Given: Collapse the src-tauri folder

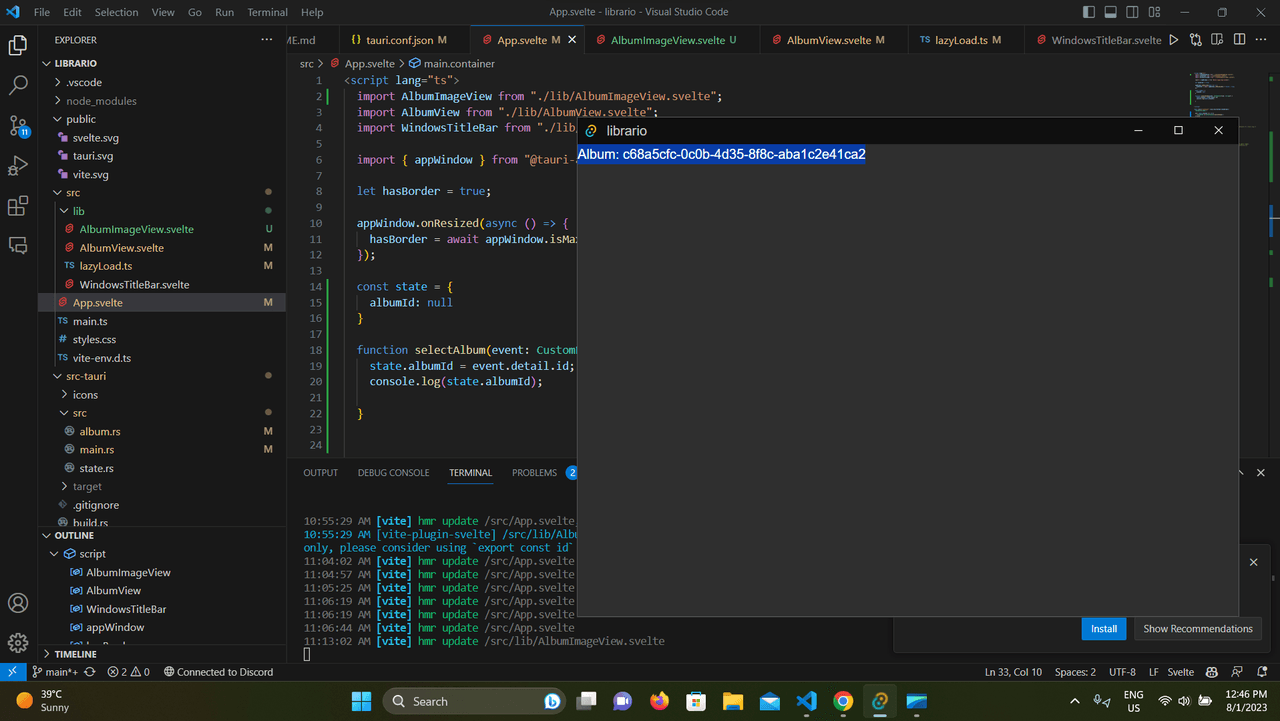Looking at the screenshot, I should click(85, 376).
